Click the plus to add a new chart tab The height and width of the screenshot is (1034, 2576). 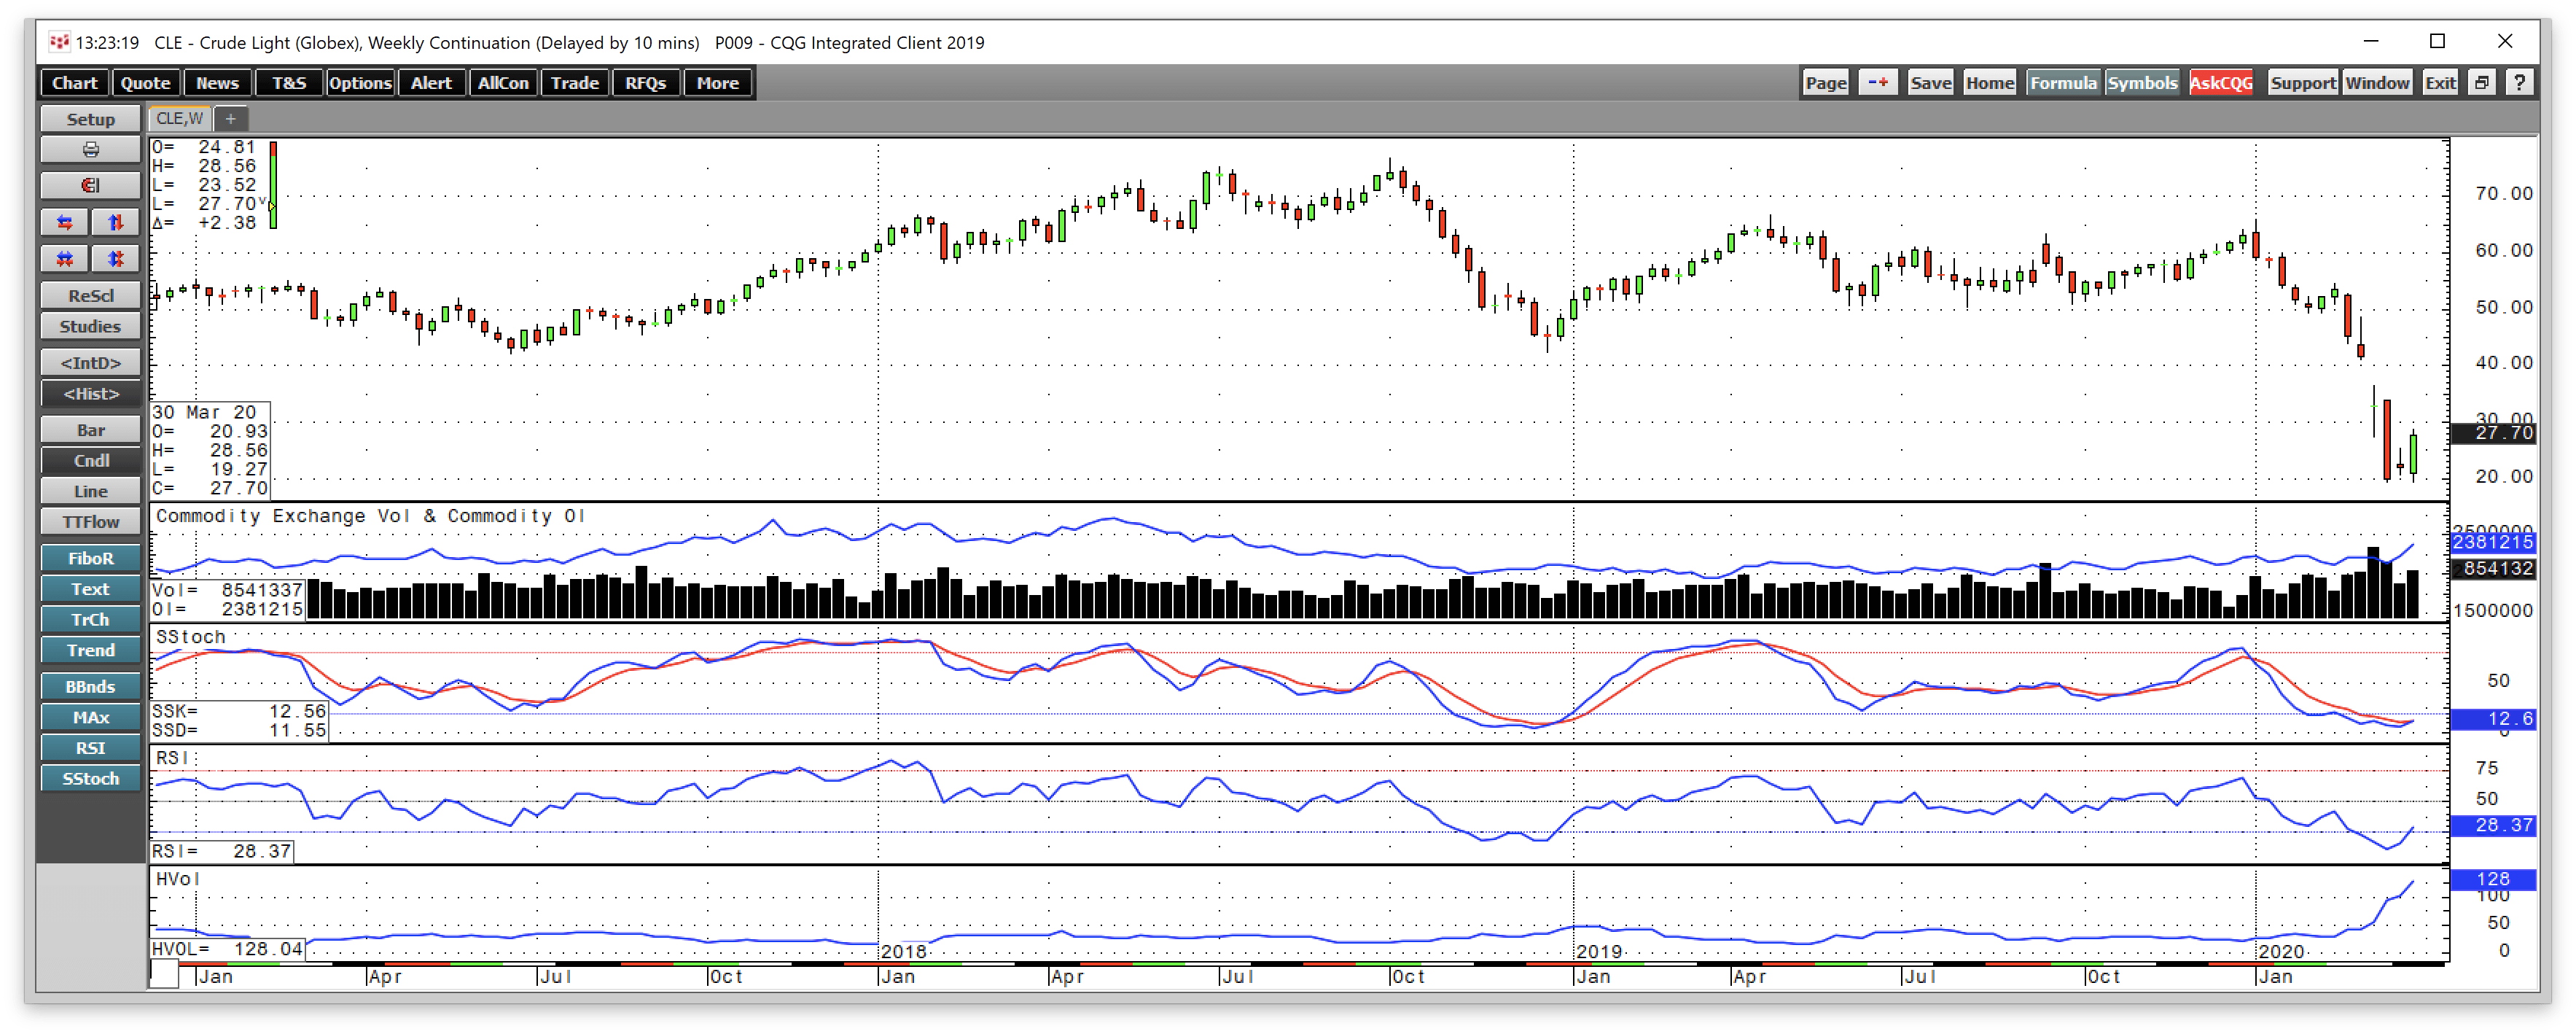(230, 118)
